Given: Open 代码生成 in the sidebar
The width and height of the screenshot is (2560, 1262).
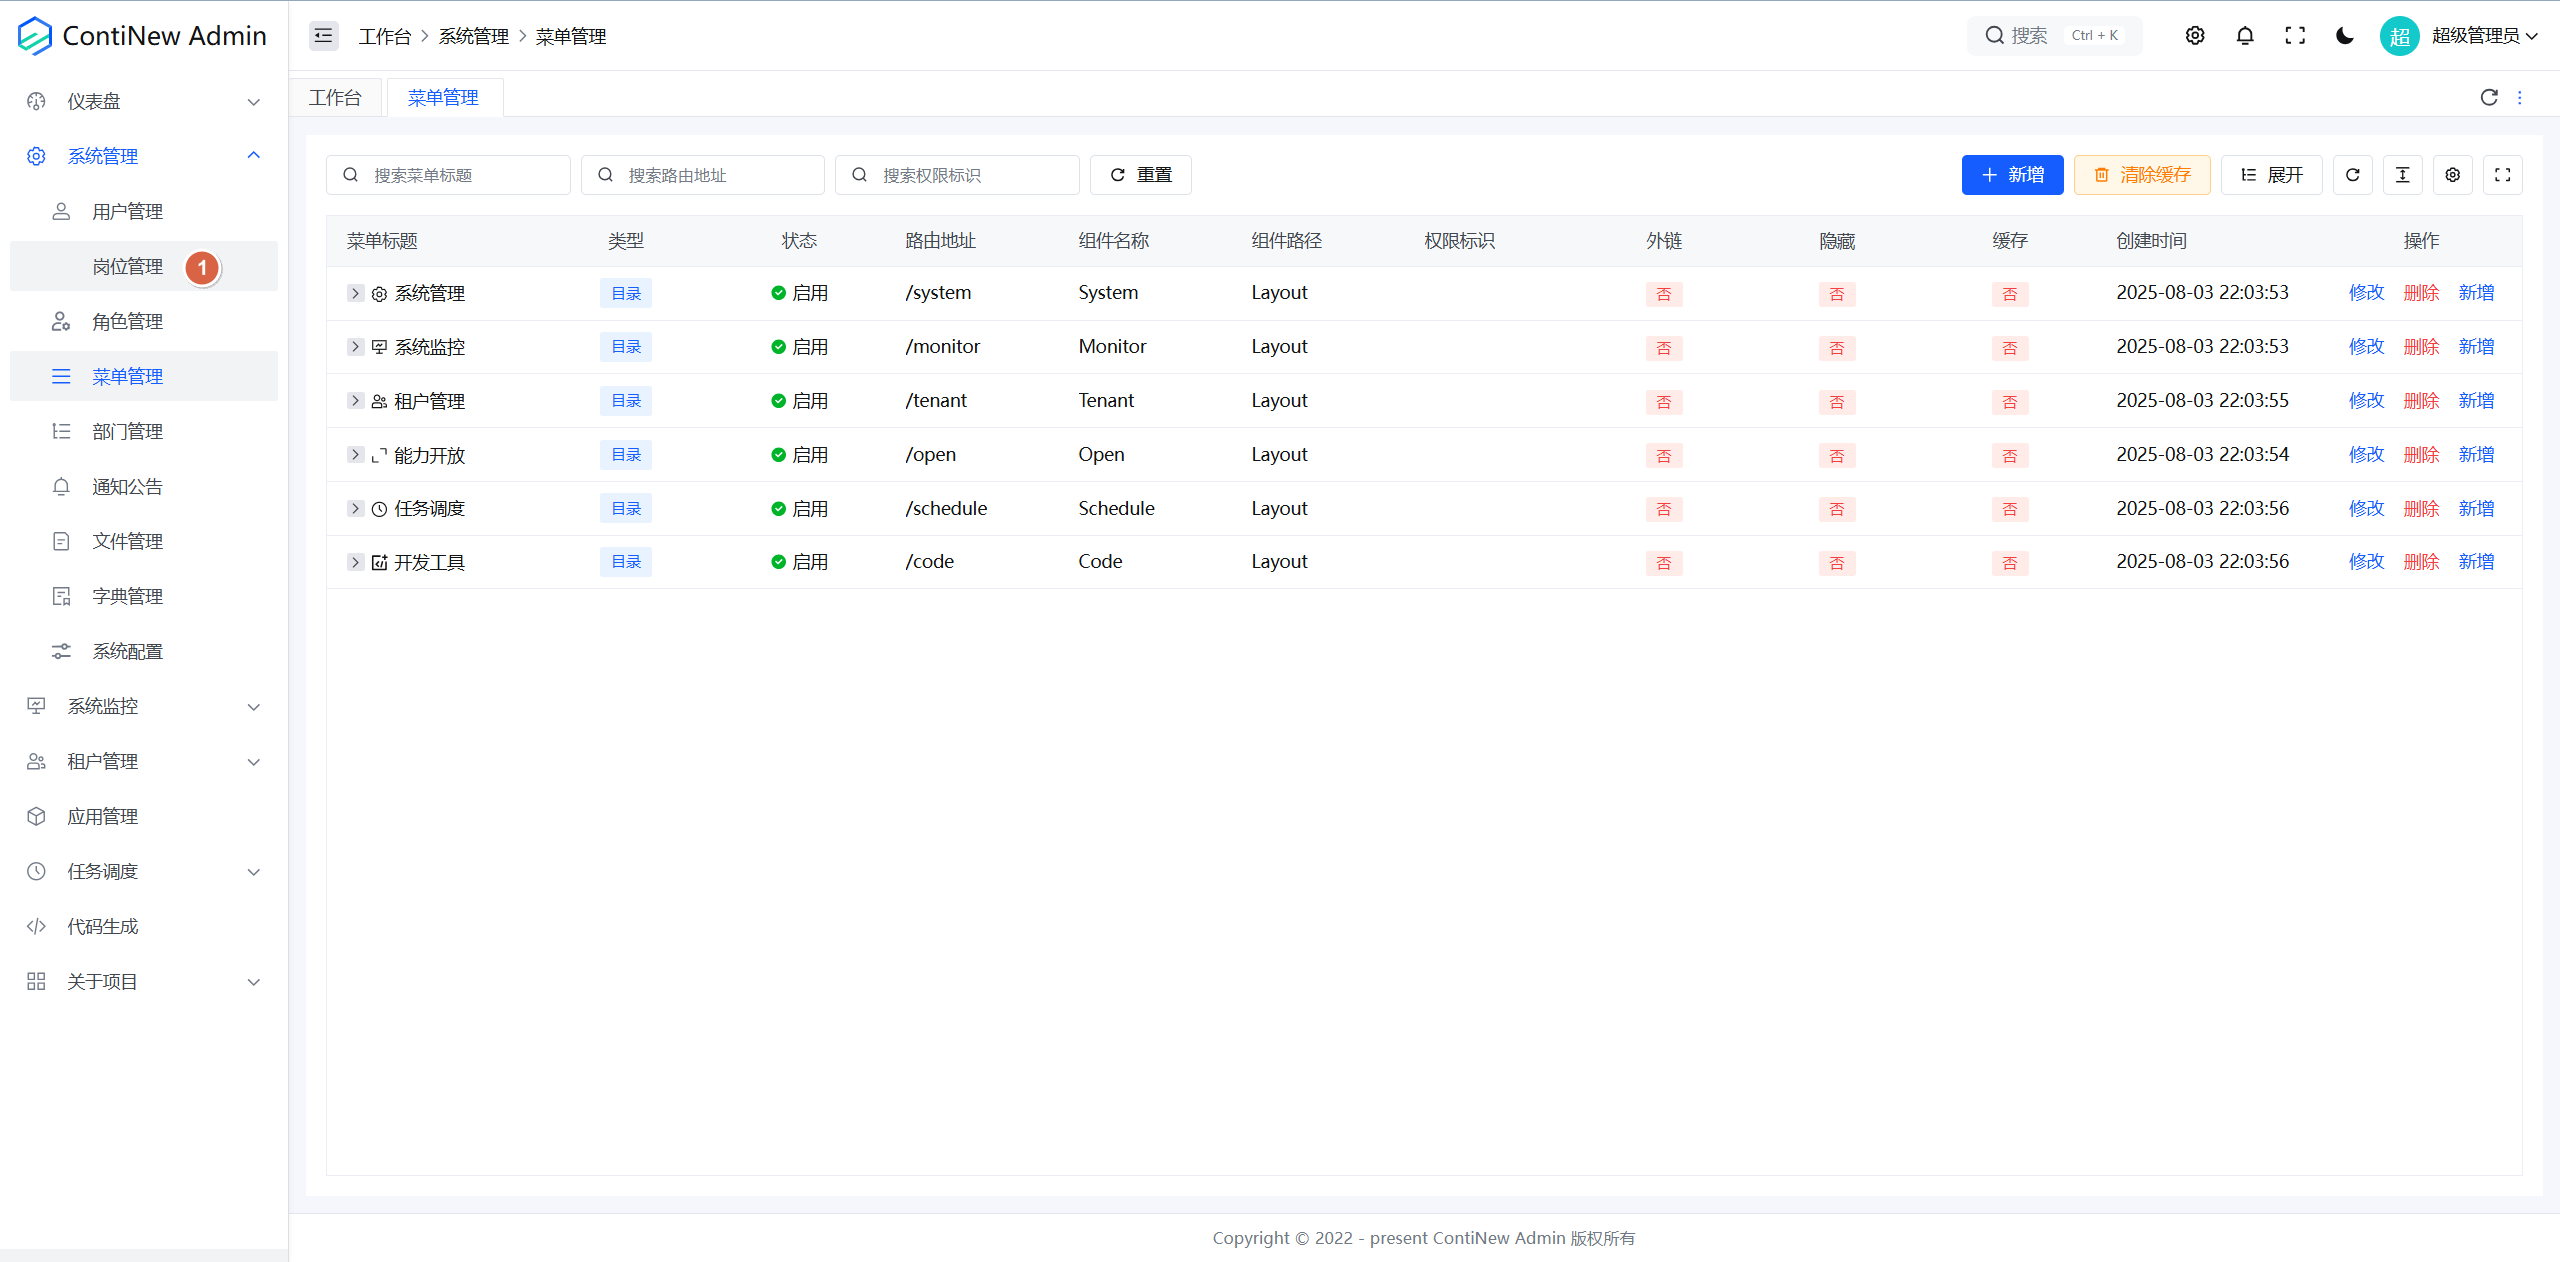Looking at the screenshot, I should 144,926.
